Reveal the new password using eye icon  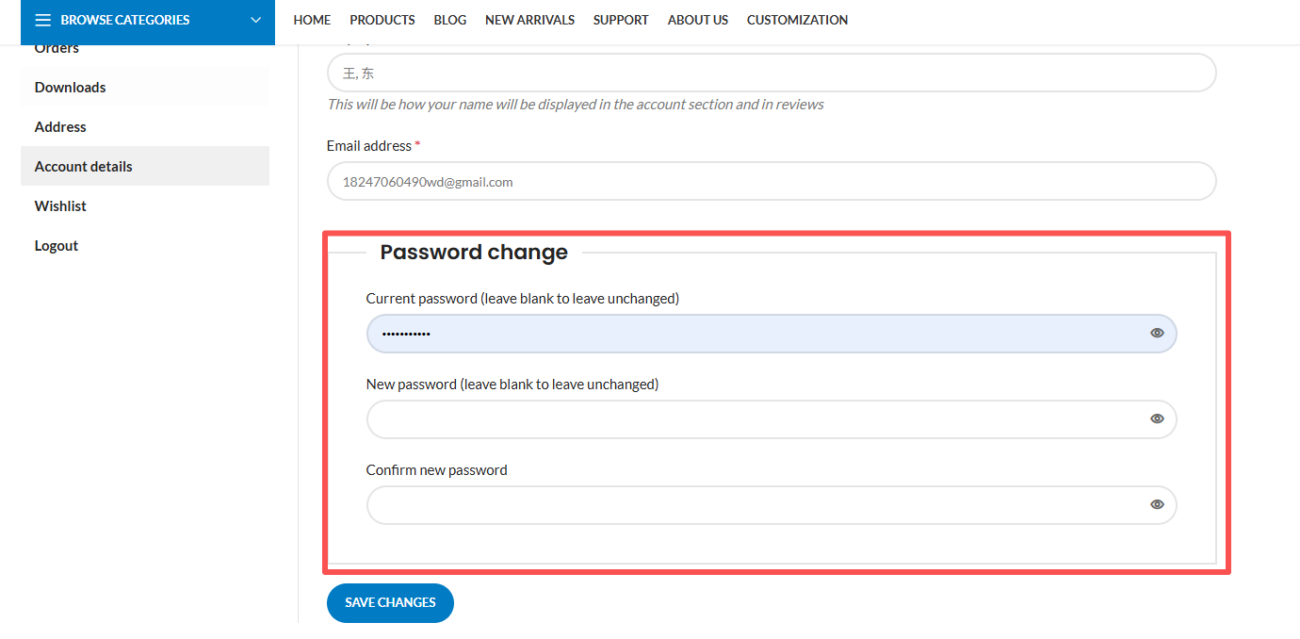coord(1157,419)
